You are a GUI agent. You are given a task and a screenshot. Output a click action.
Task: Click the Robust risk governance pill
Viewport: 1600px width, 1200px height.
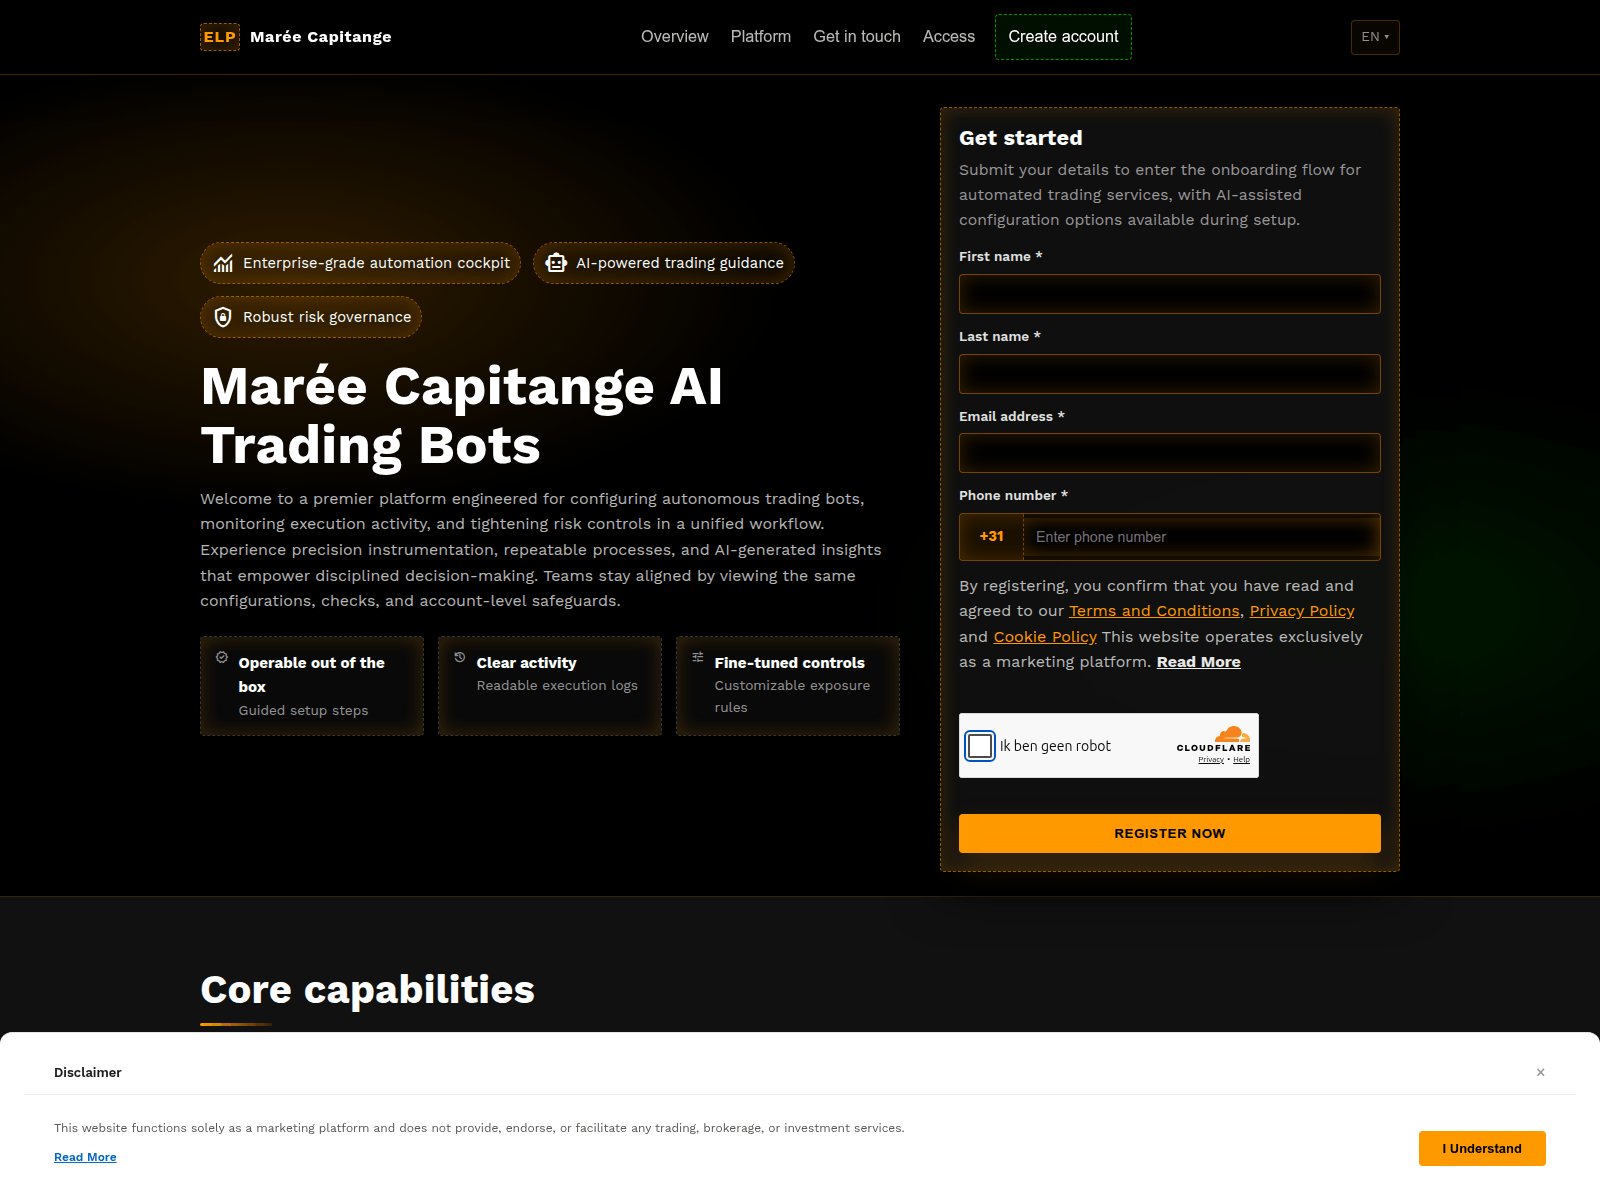(x=311, y=317)
